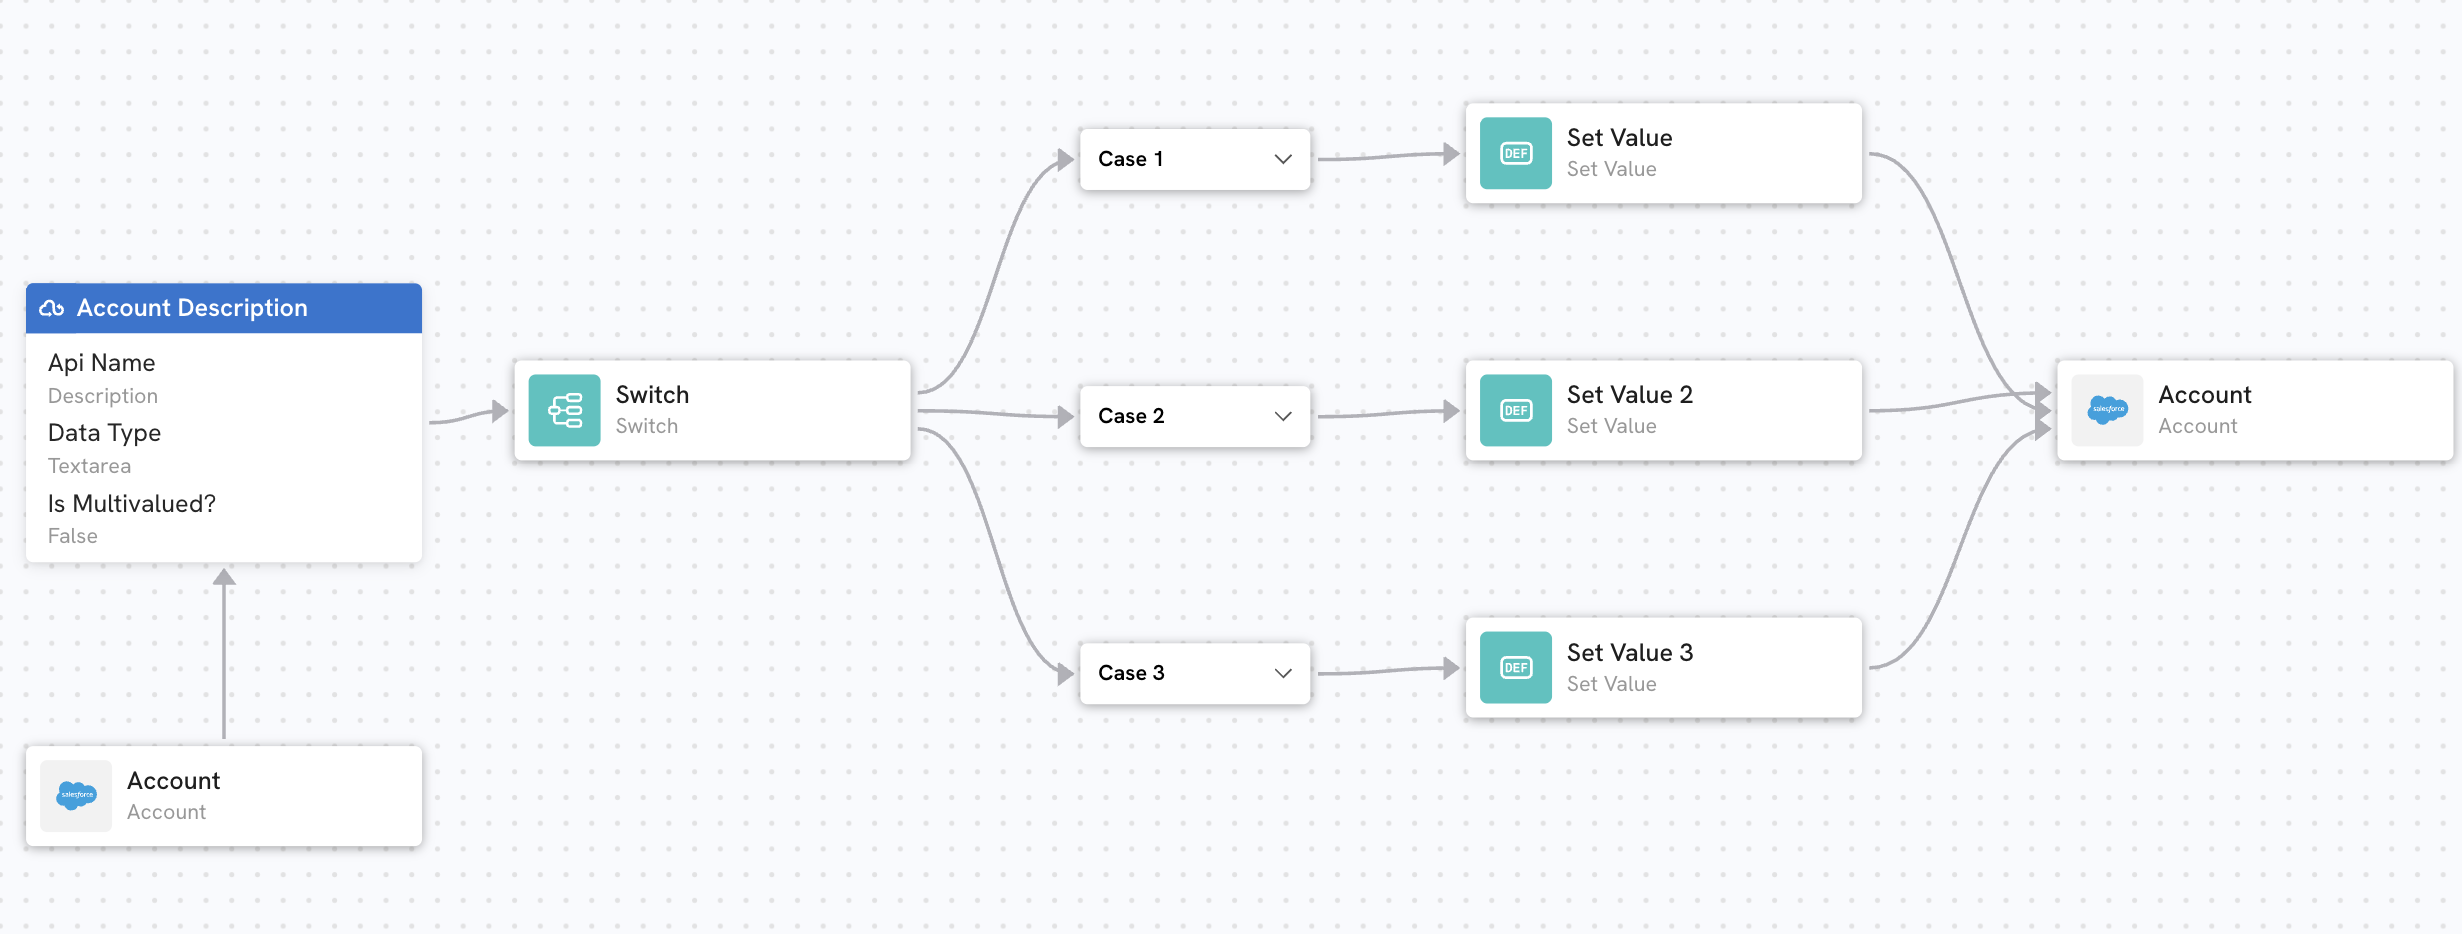Click the Set Value 3 DEF icon
The image size is (2462, 934).
pos(1515,667)
